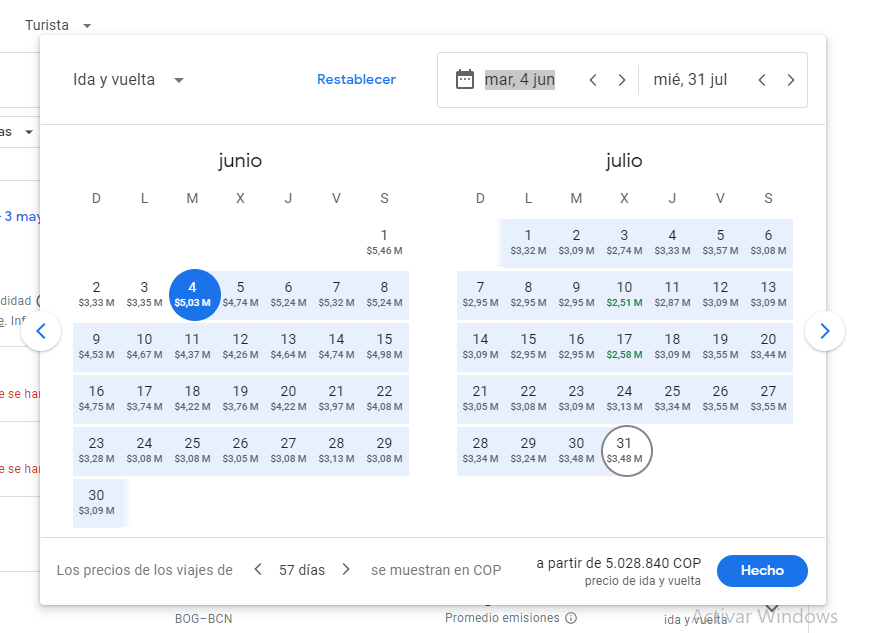This screenshot has width=889, height=633.
Task: Open the Ida y vuelta trip type dropdown
Action: 128,80
